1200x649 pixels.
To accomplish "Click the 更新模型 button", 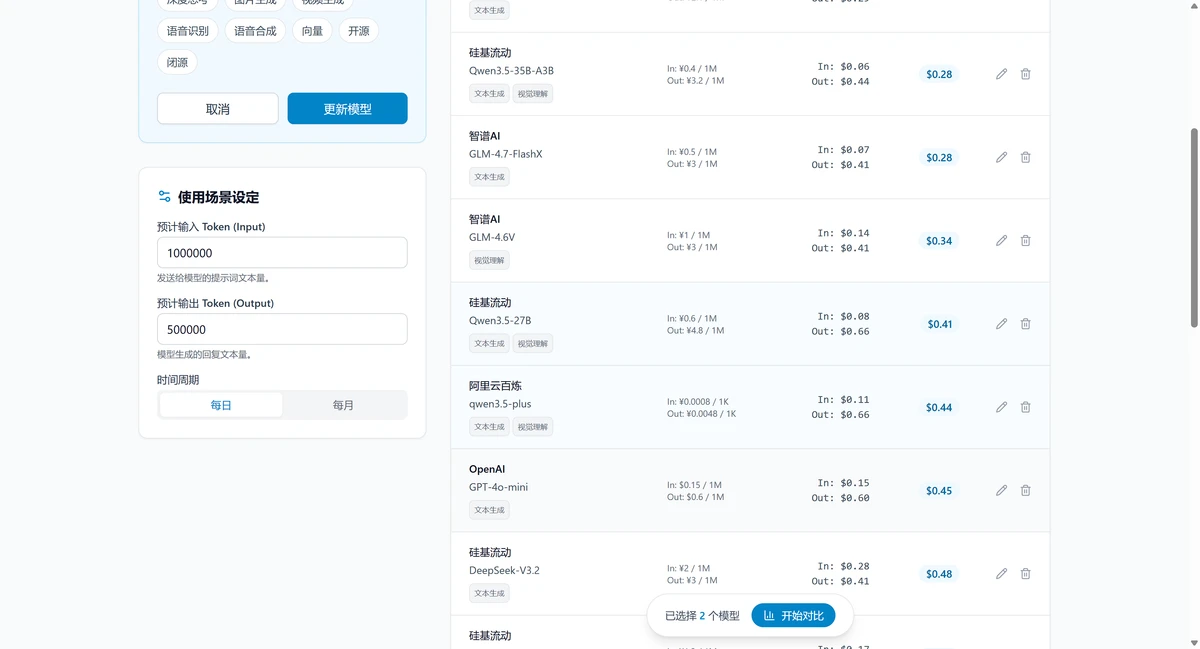I will pyautogui.click(x=347, y=108).
